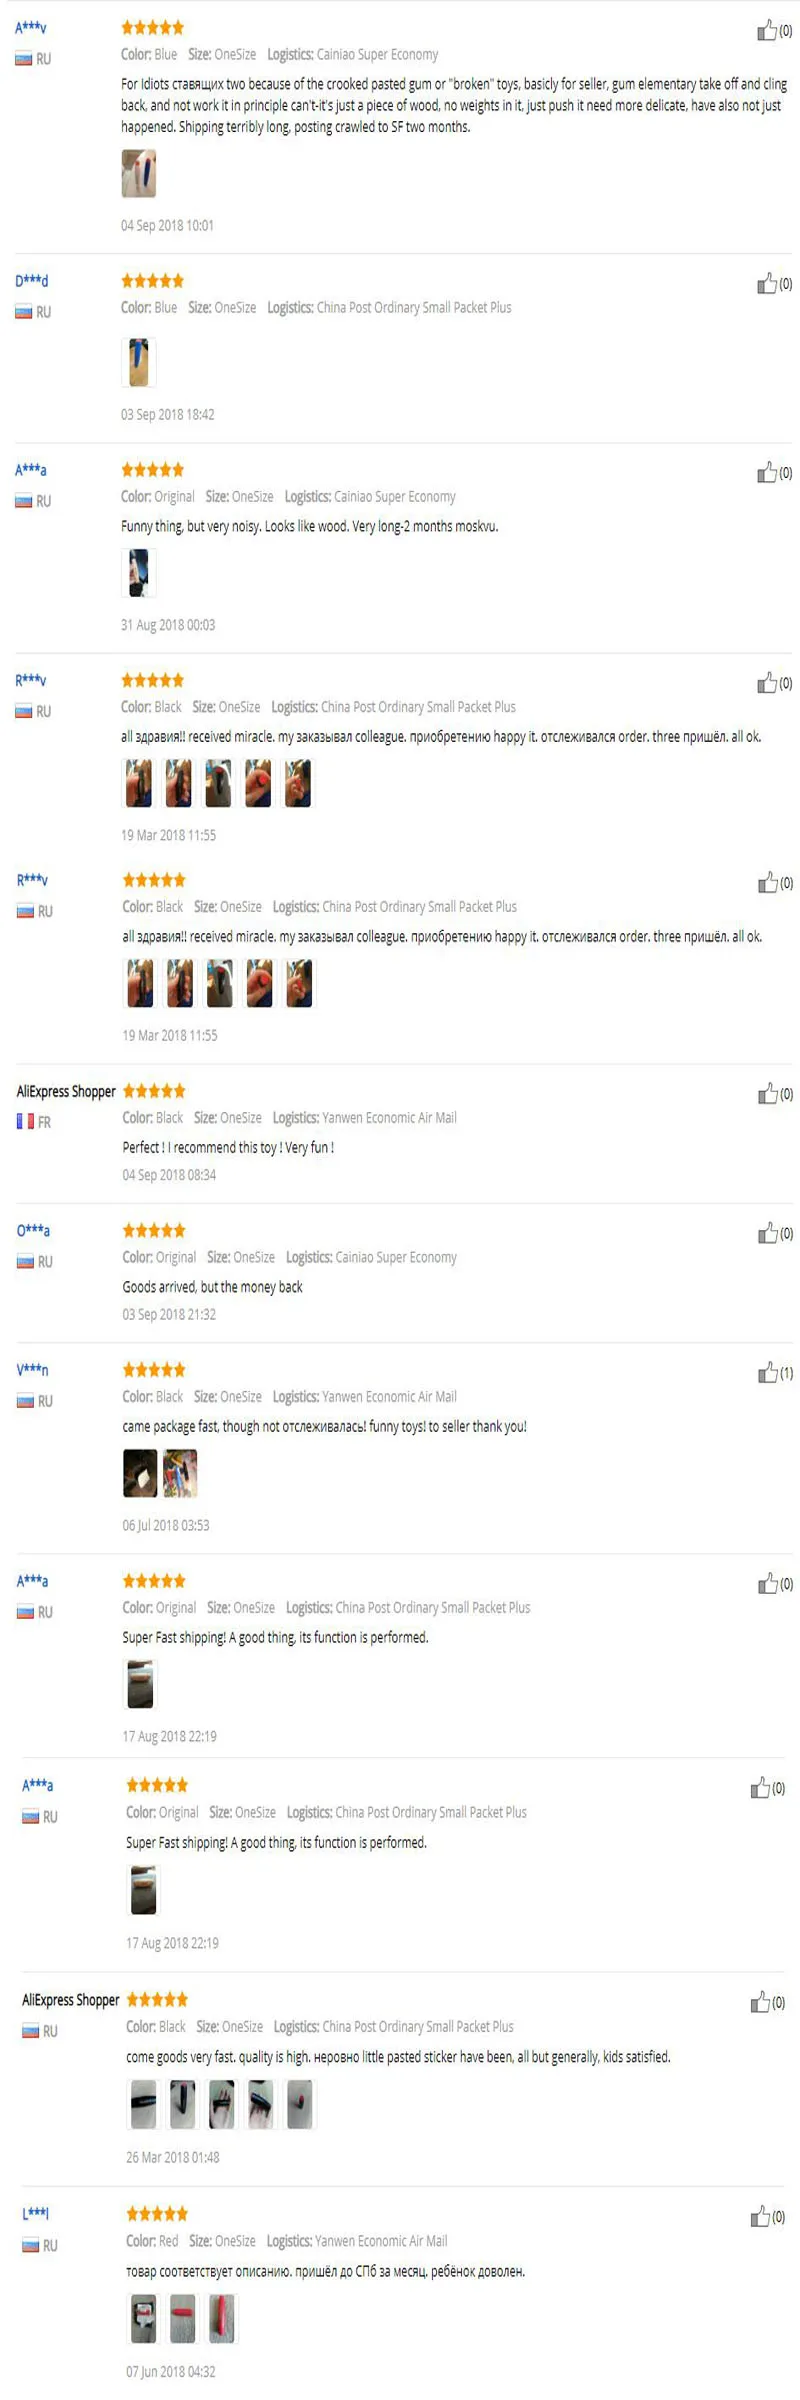Image resolution: width=800 pixels, height=2400 pixels.
Task: Click the reviewer name V***n
Action: click(x=32, y=1370)
